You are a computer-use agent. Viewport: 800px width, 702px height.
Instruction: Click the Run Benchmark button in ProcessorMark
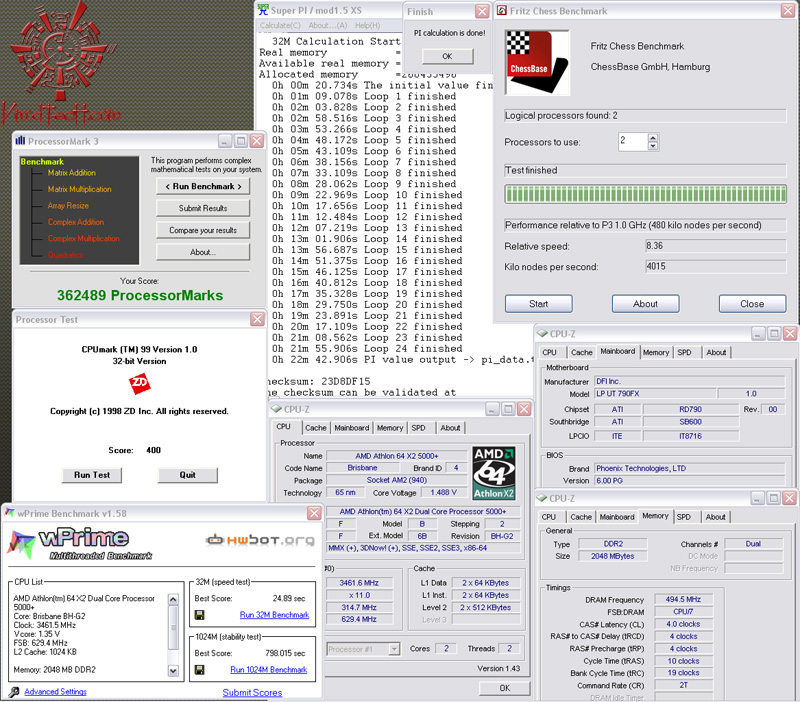[x=203, y=186]
